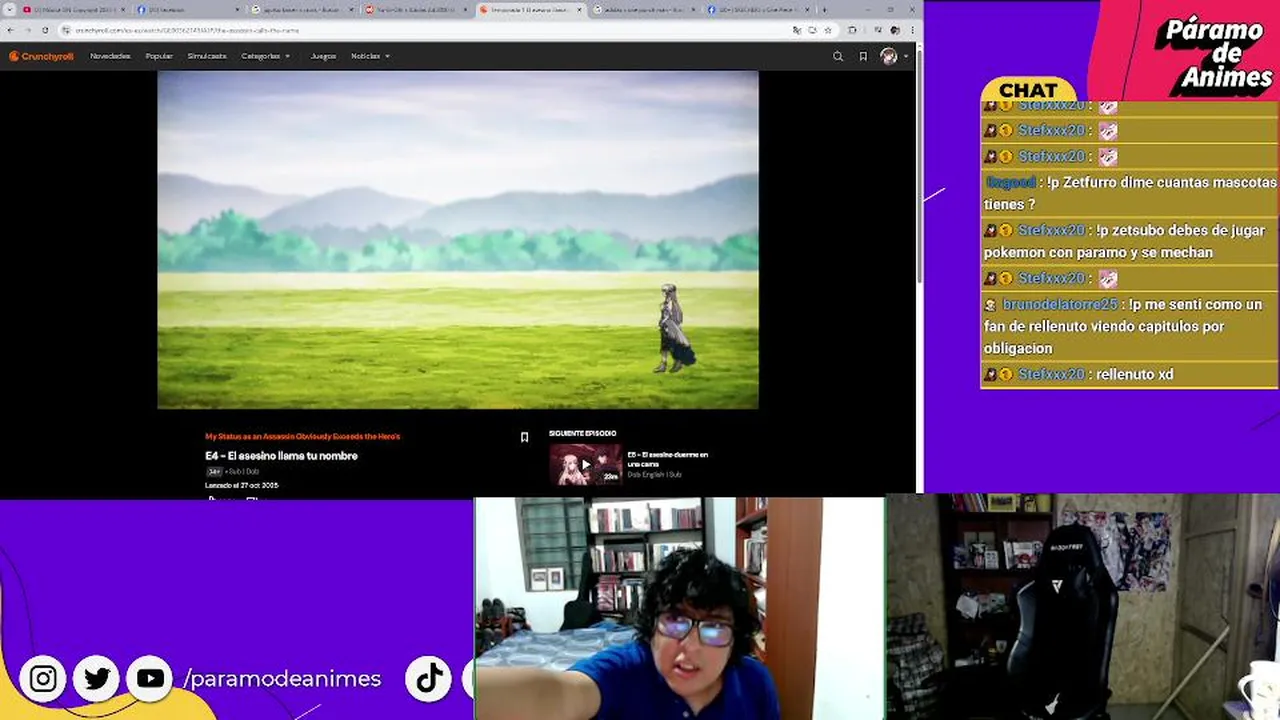The image size is (1280, 720).
Task: Reload the page with refresh icon
Action: (45, 30)
